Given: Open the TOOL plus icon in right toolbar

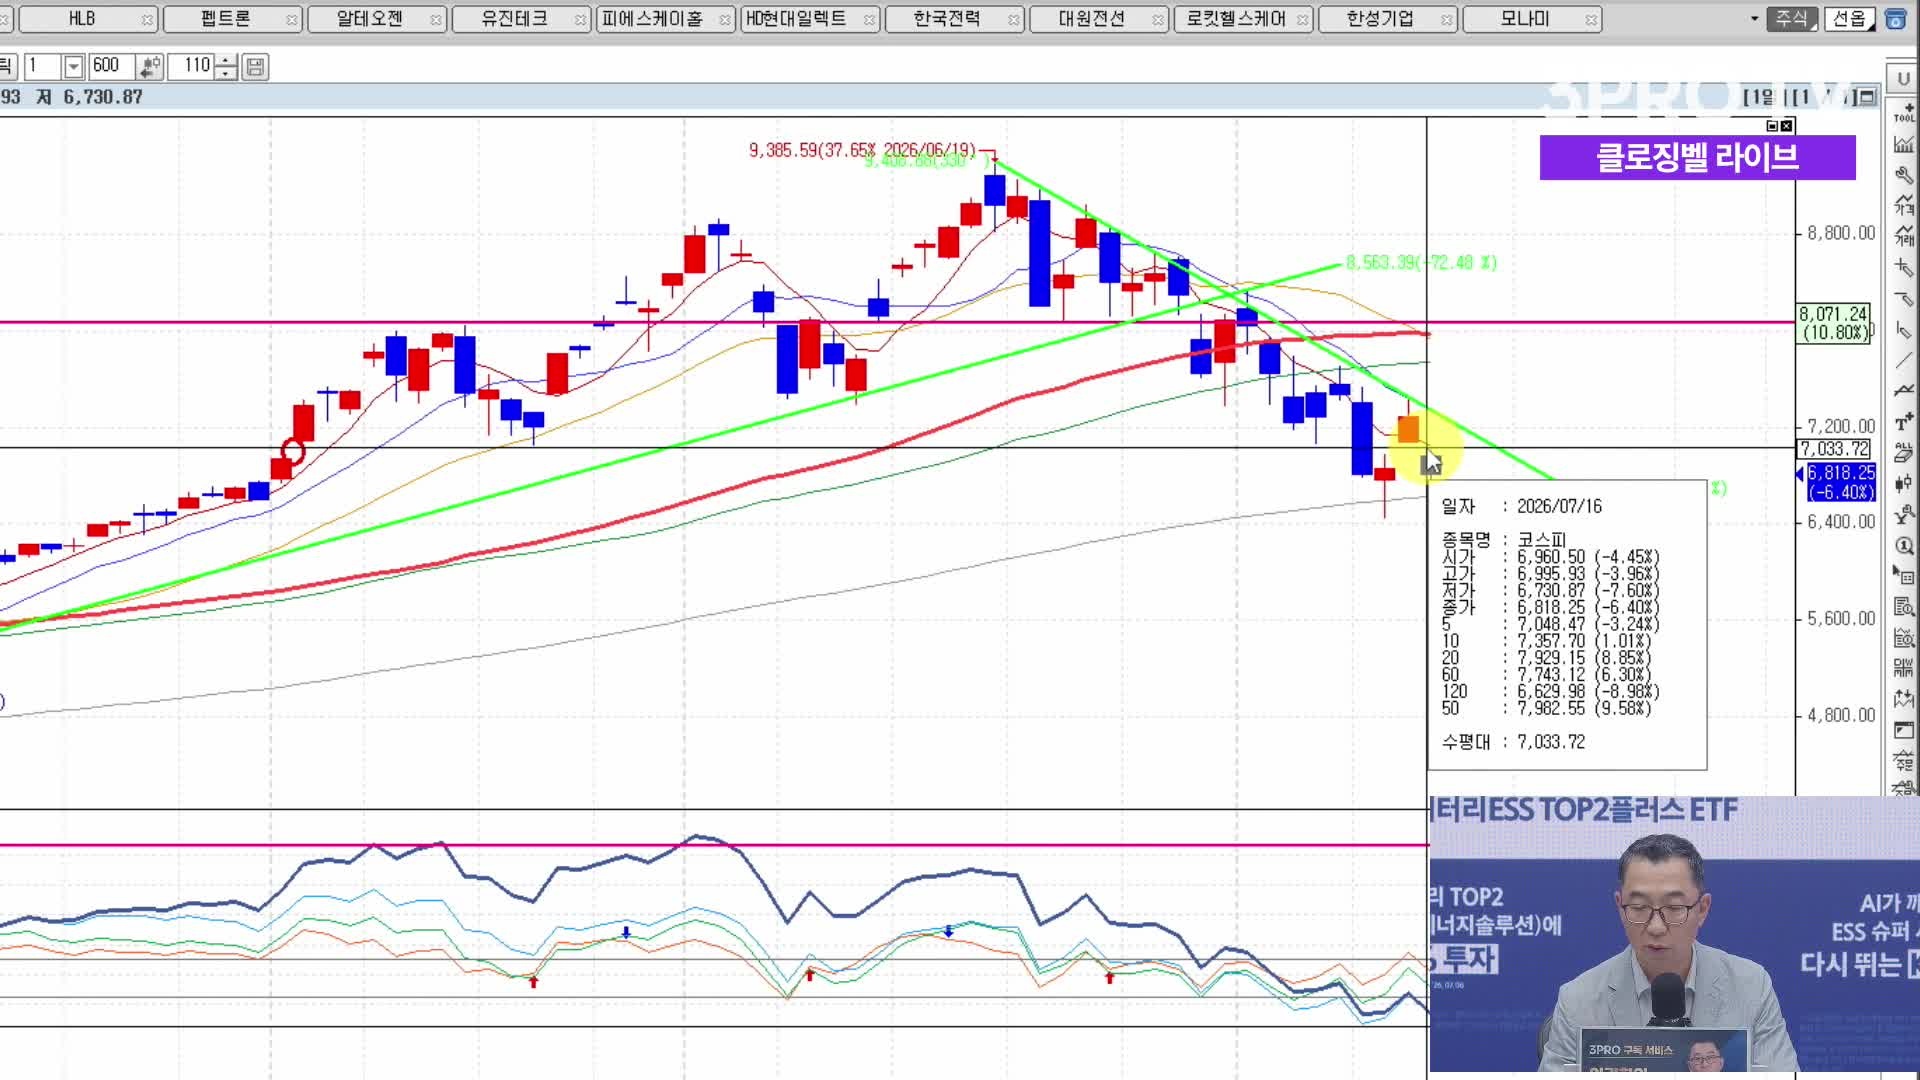Looking at the screenshot, I should pos(1904,112).
